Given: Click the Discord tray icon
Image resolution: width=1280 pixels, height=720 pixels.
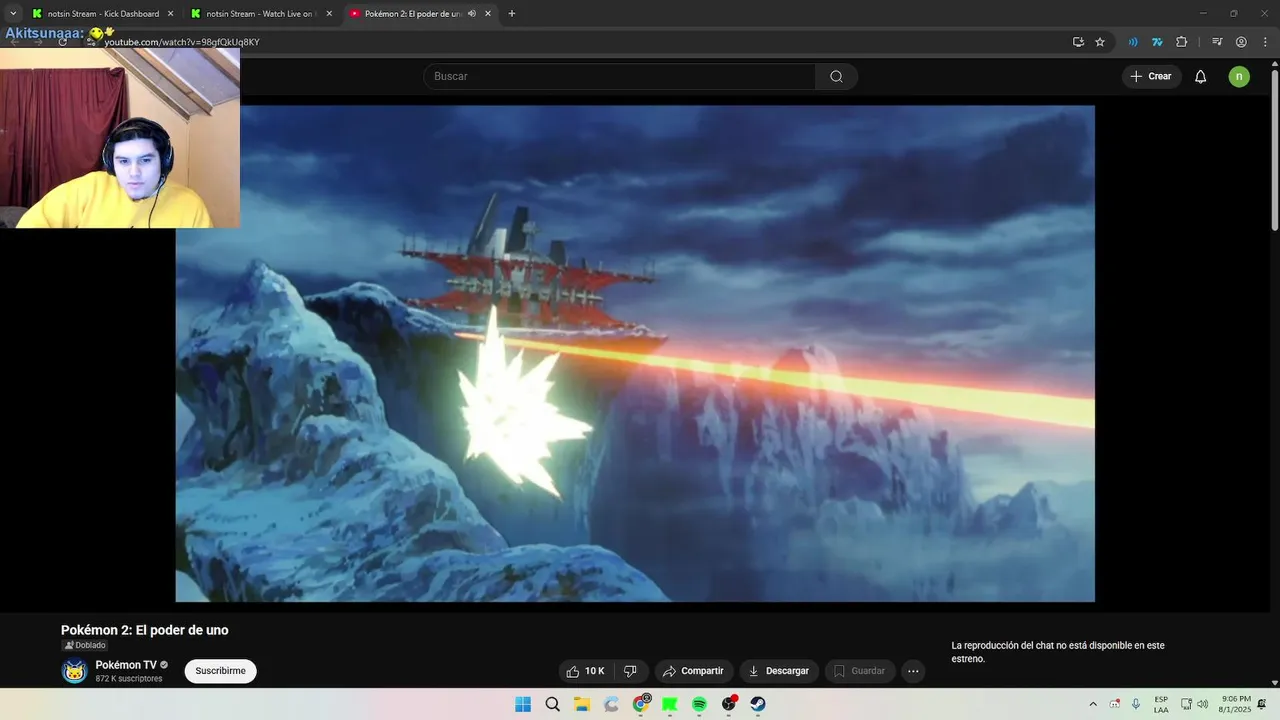Looking at the screenshot, I should (1115, 704).
